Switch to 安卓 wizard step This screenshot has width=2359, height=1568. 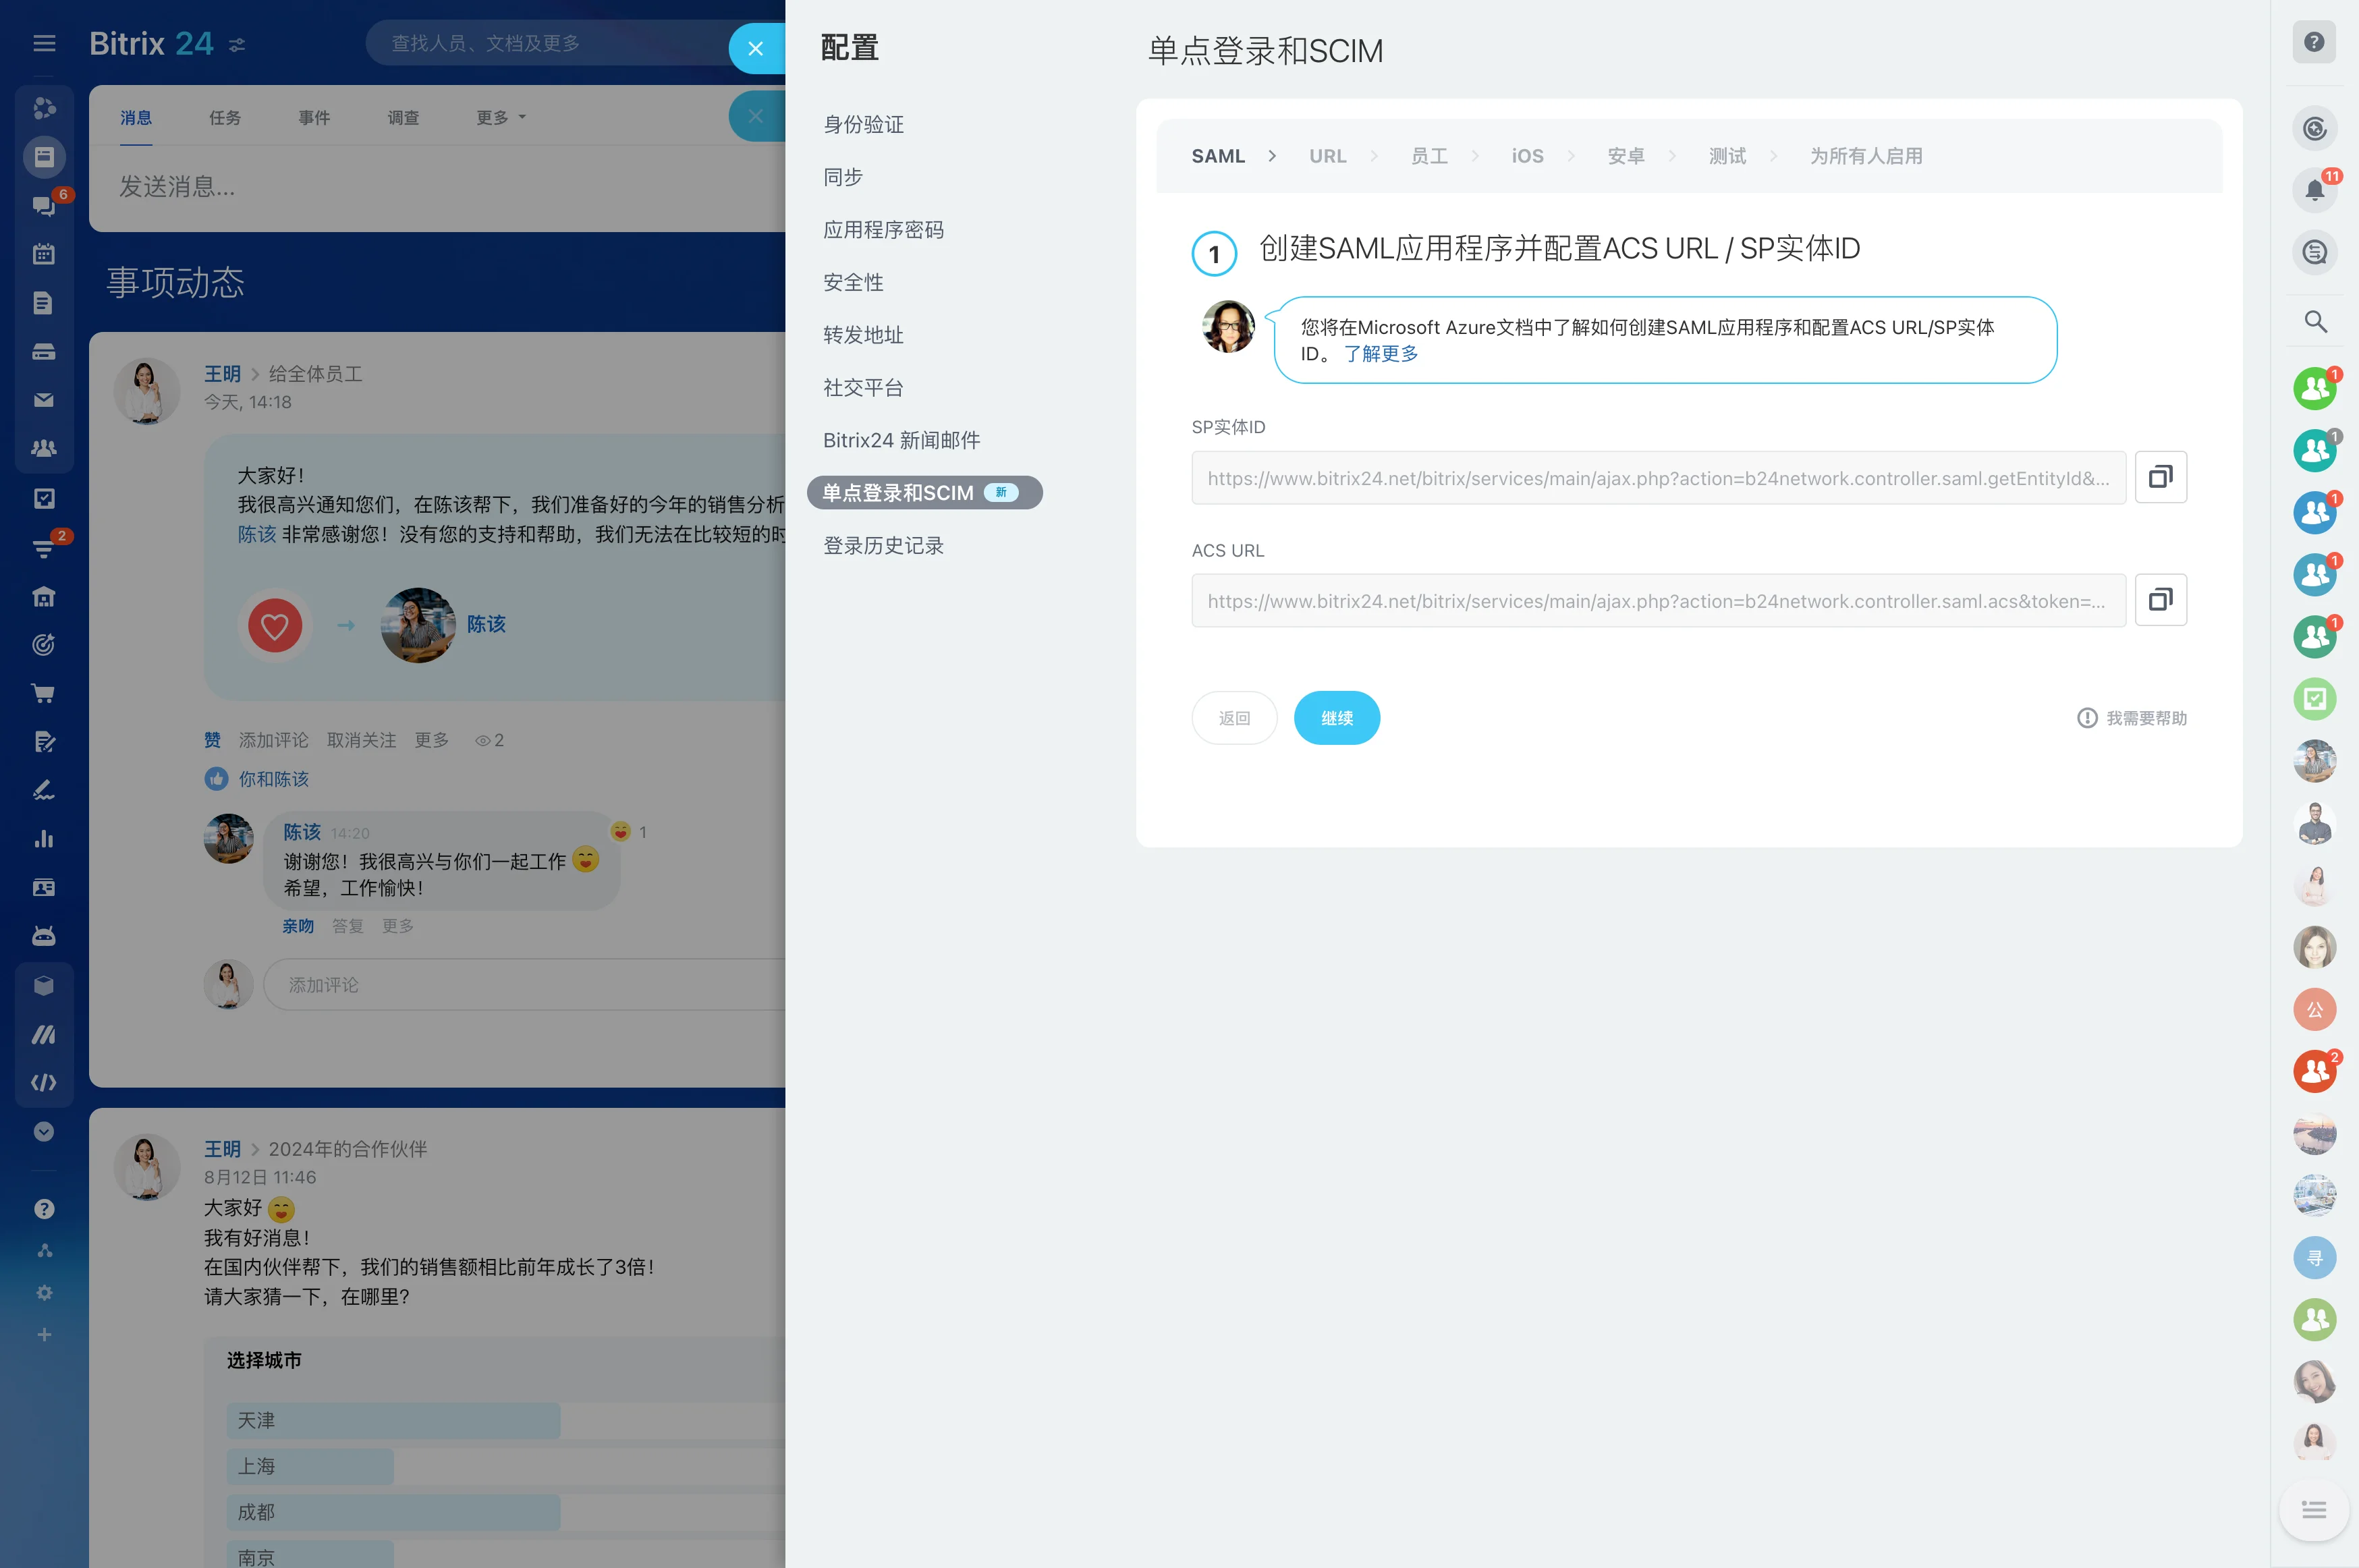1626,156
